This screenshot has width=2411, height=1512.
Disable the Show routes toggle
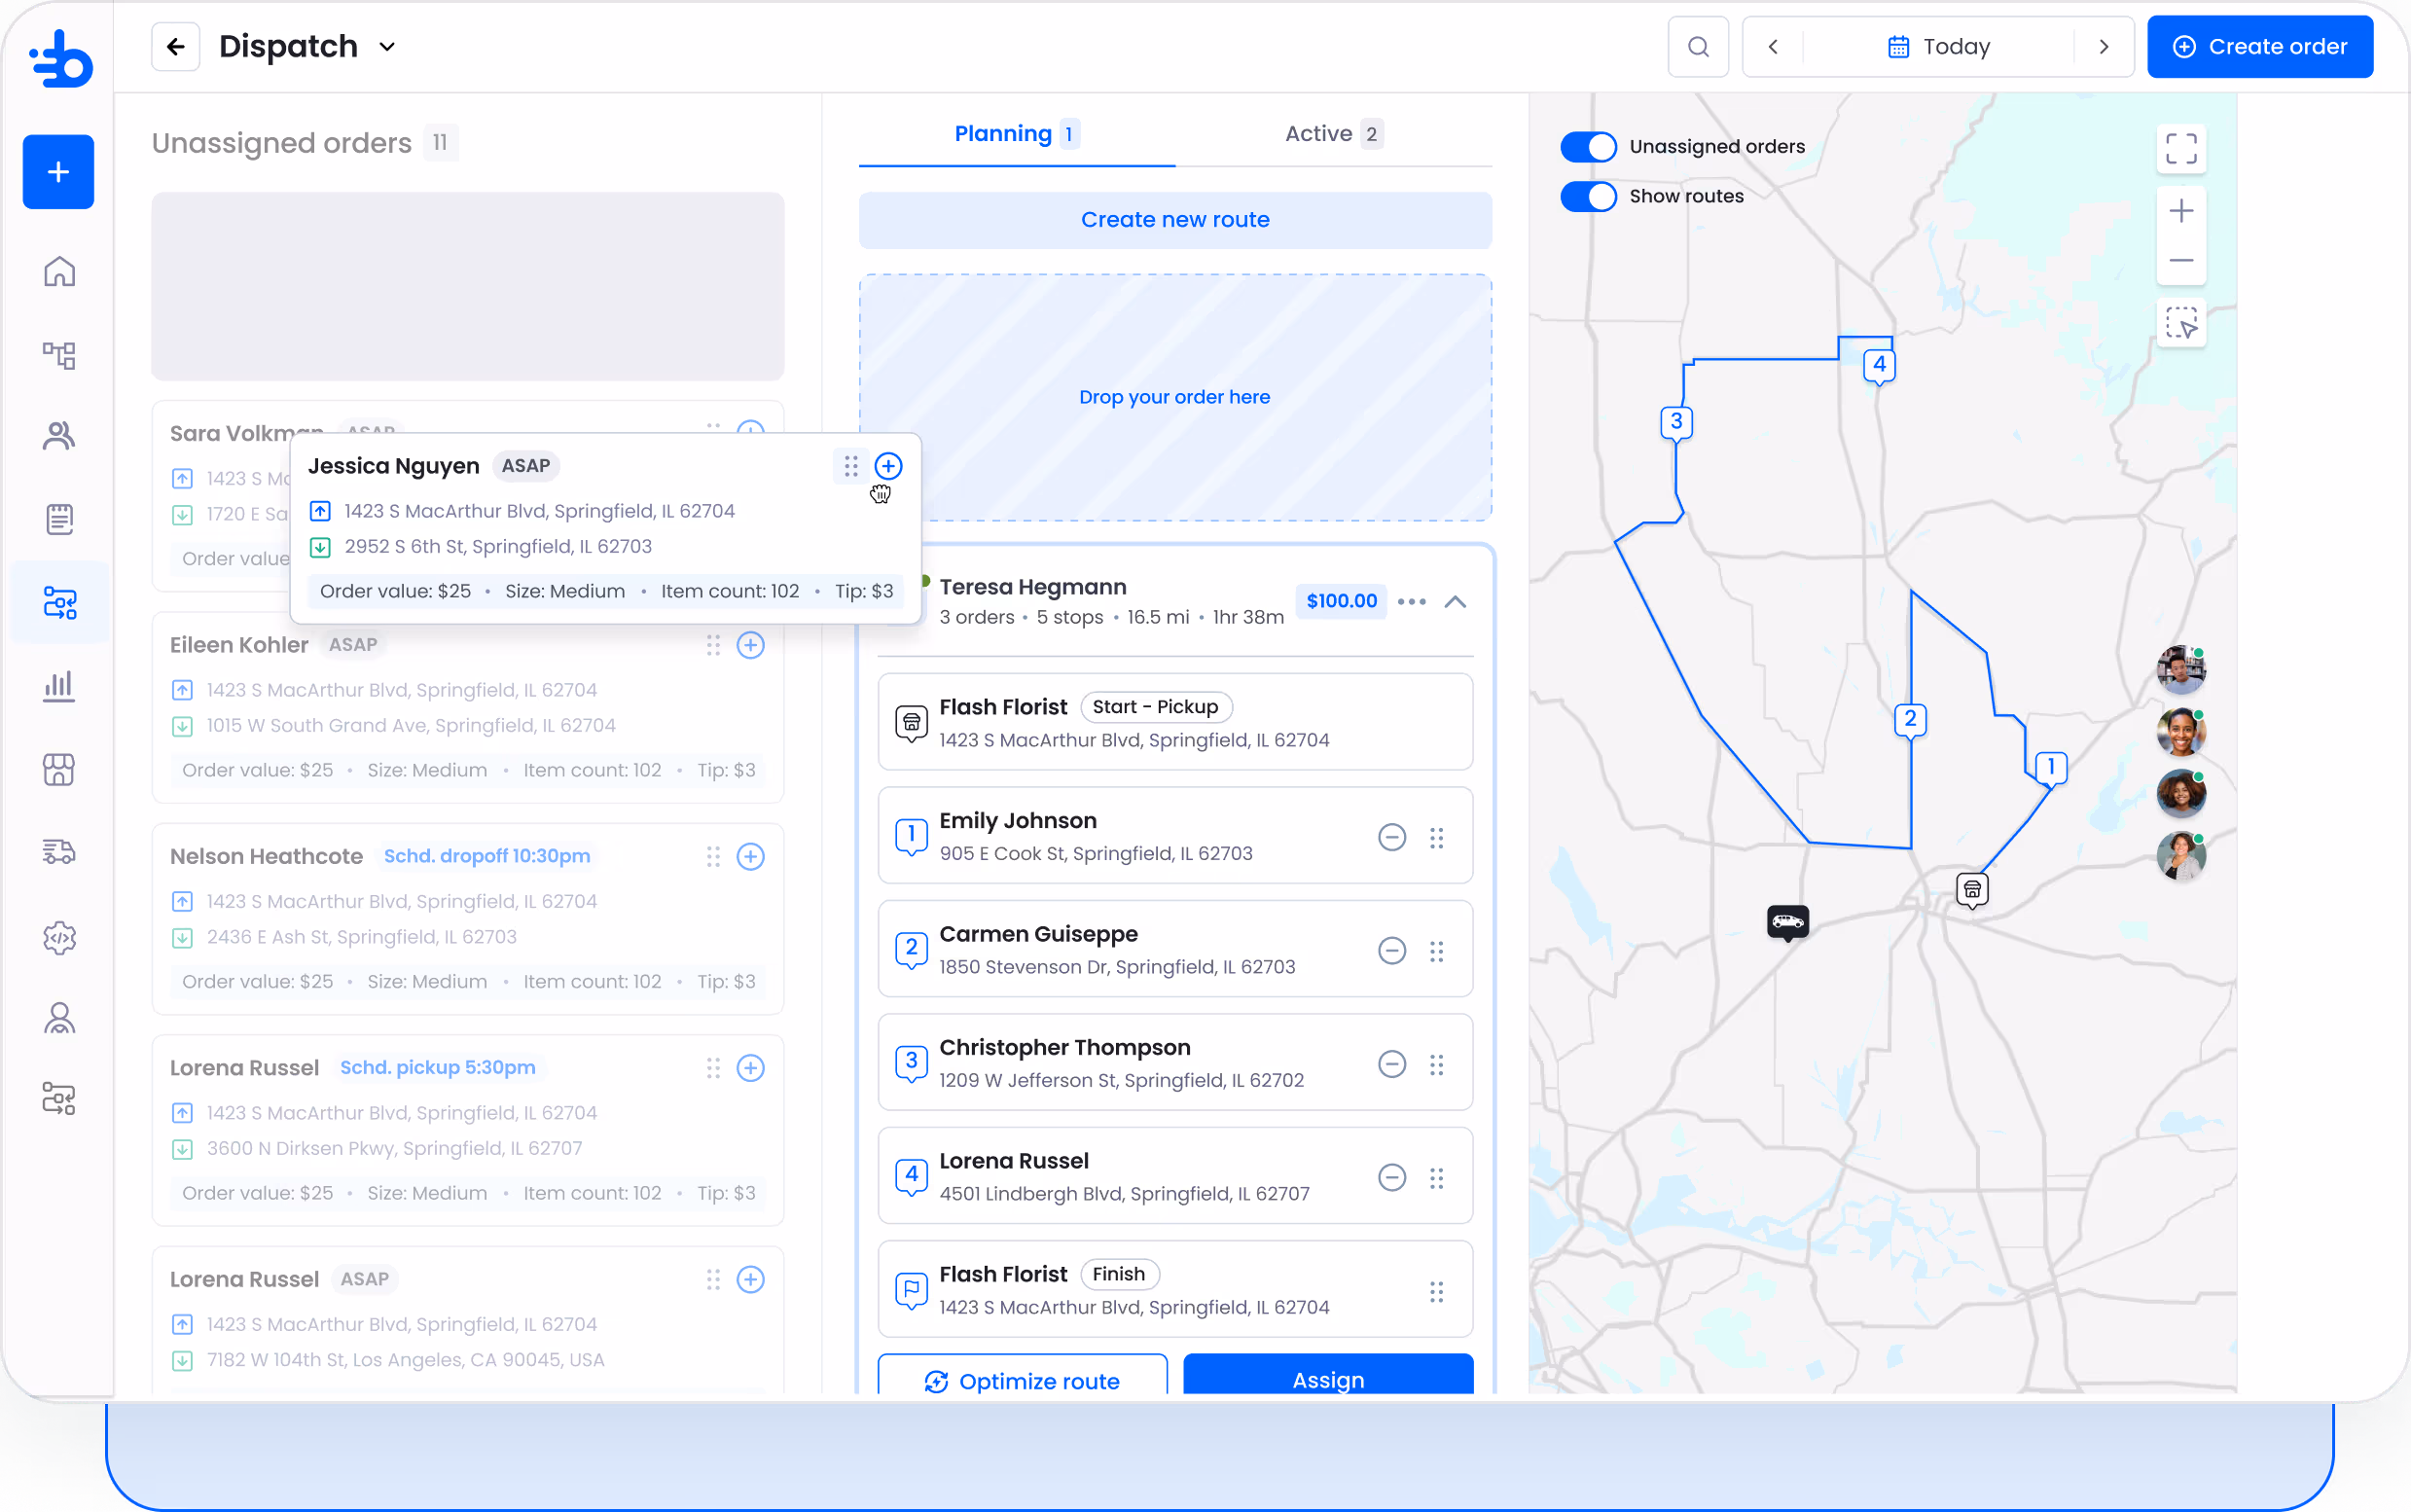[x=1587, y=196]
